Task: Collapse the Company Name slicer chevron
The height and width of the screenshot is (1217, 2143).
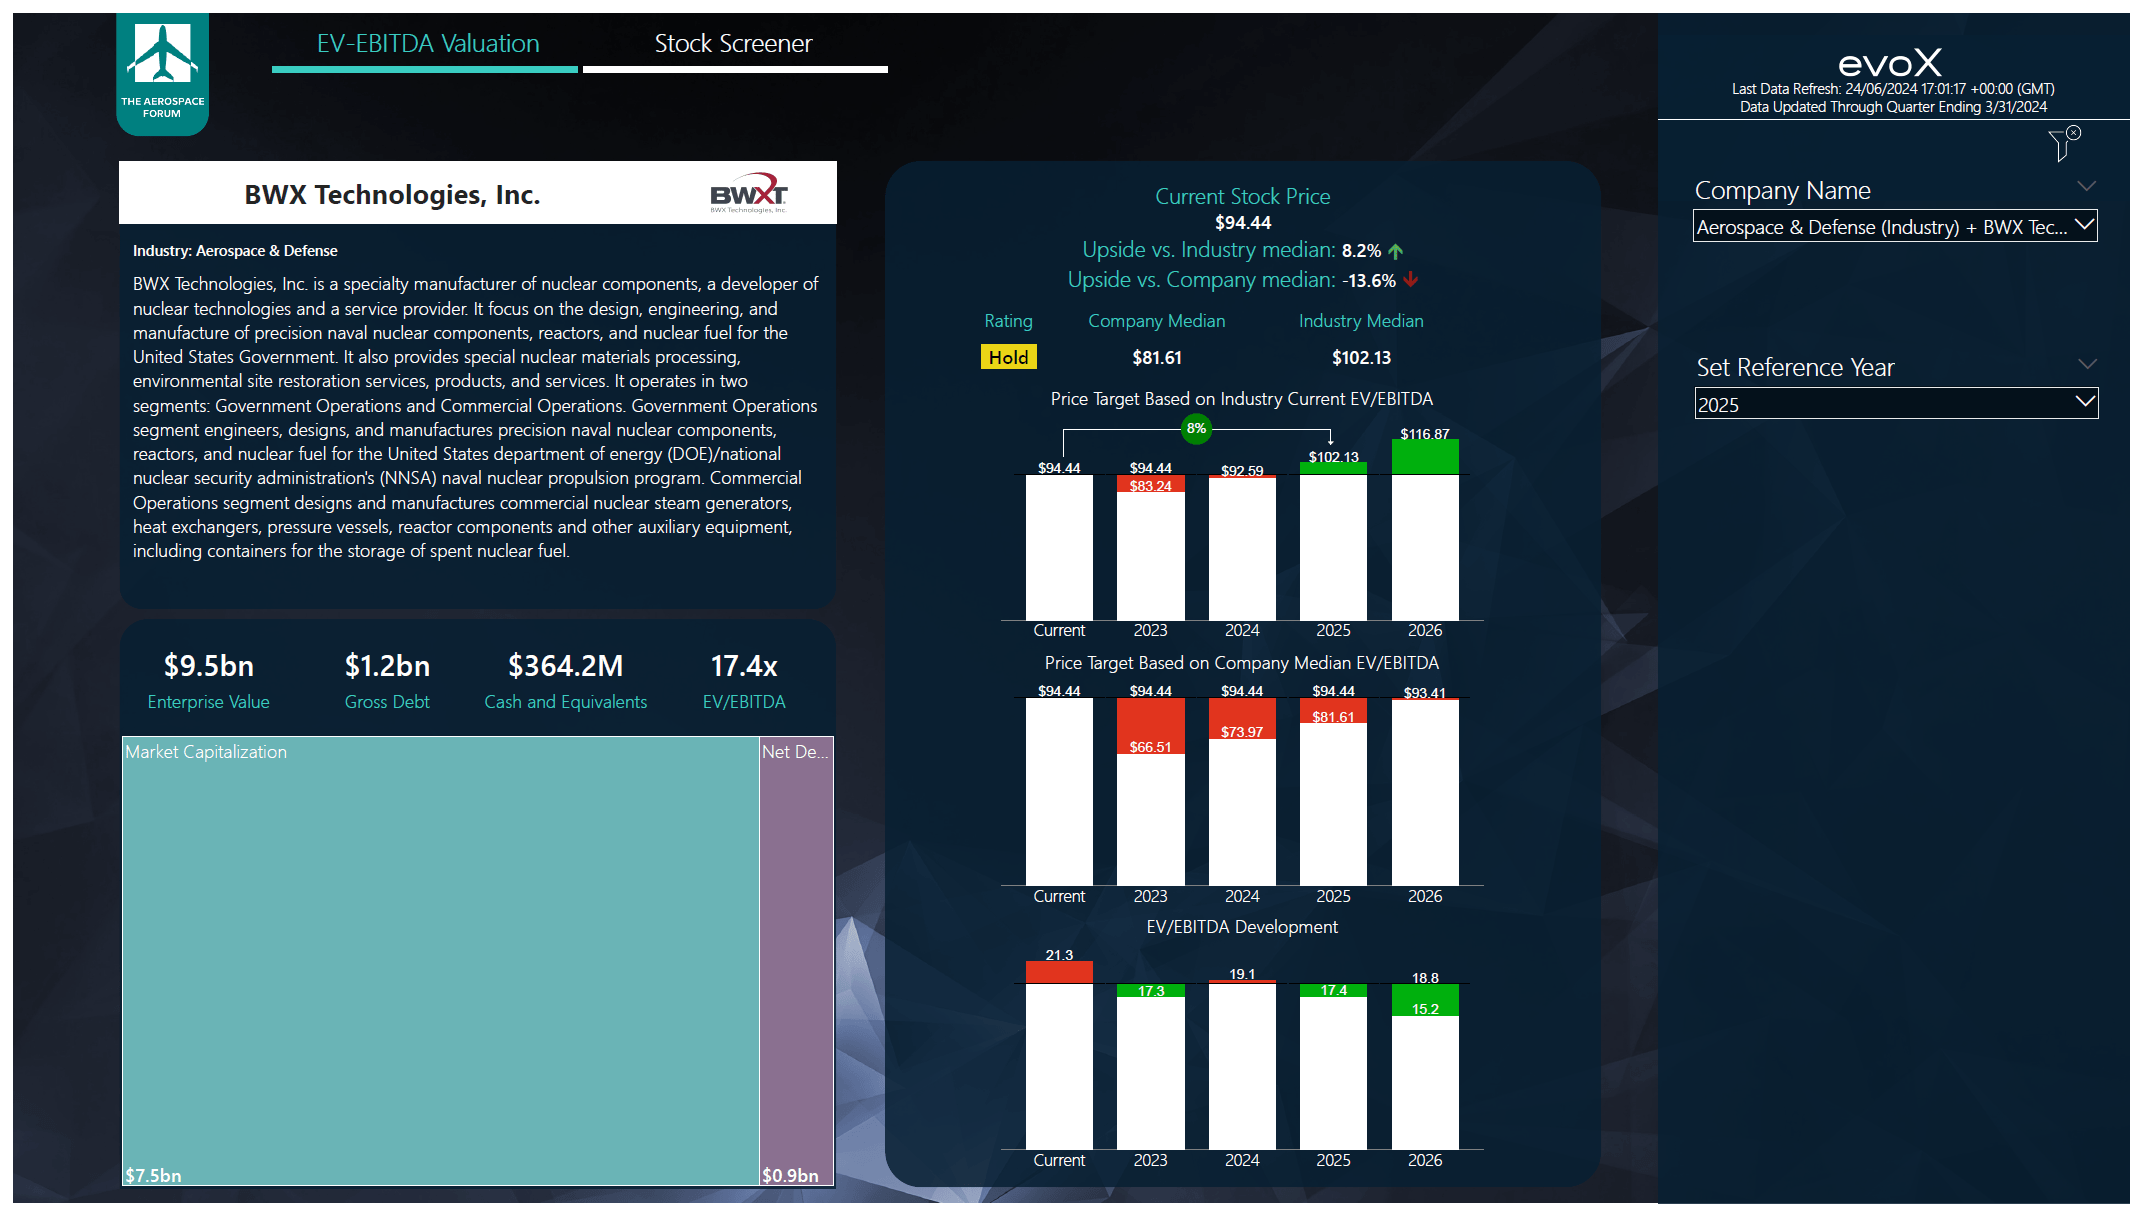Action: point(2086,187)
